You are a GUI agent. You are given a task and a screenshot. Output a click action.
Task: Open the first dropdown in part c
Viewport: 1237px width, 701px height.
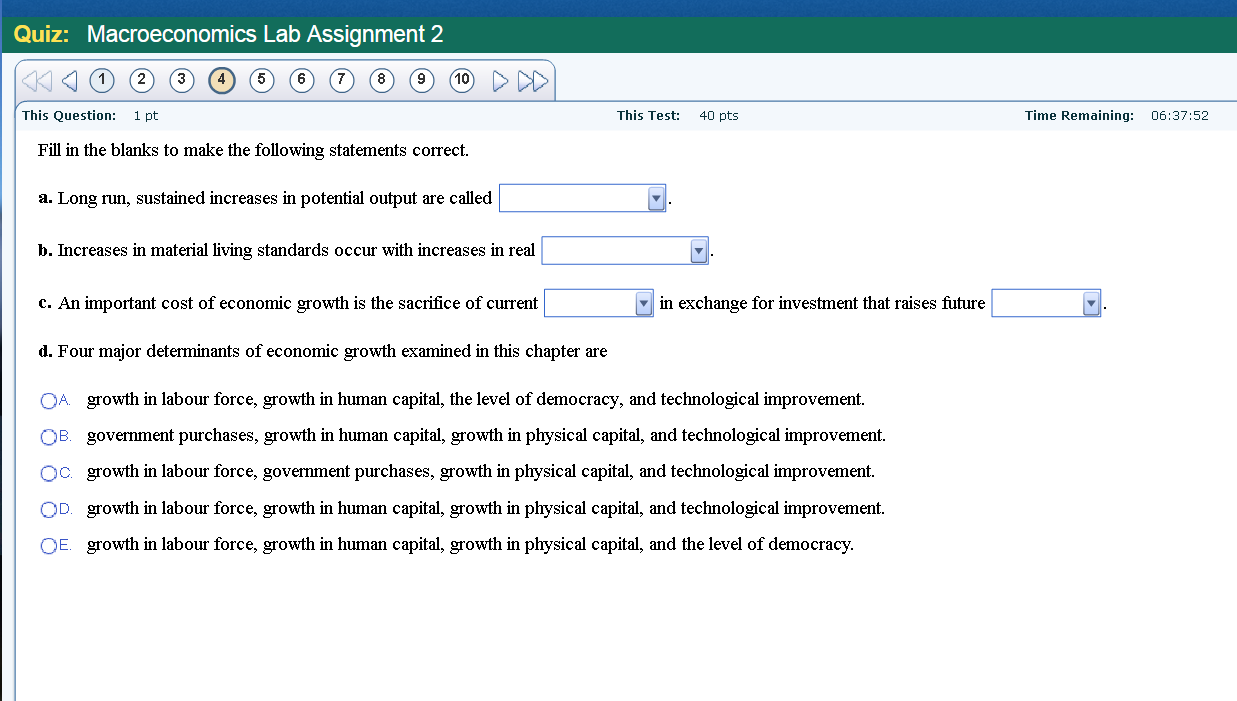click(645, 302)
